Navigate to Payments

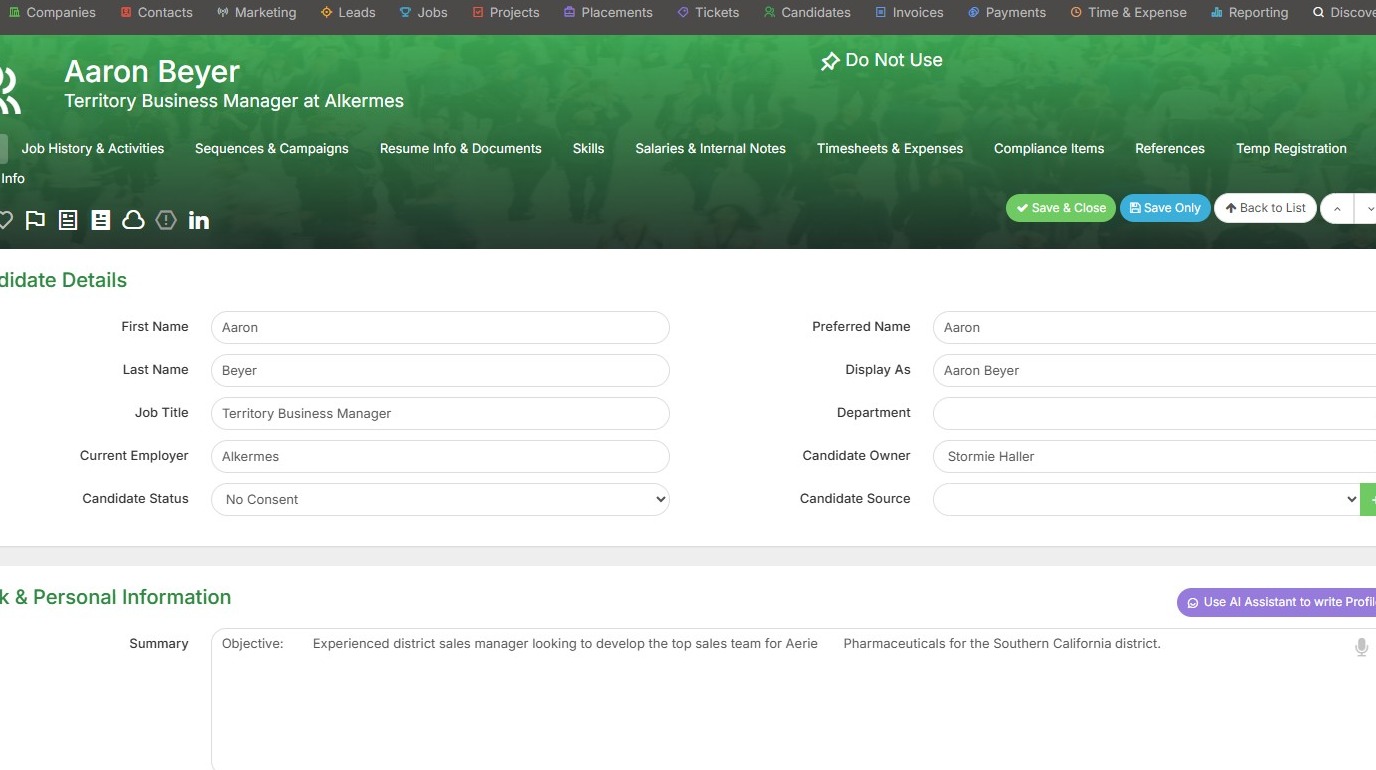point(1007,13)
